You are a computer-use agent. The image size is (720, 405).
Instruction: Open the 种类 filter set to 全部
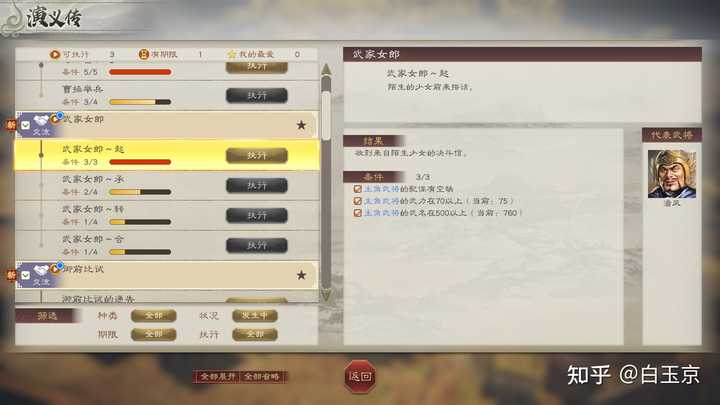[x=153, y=315]
